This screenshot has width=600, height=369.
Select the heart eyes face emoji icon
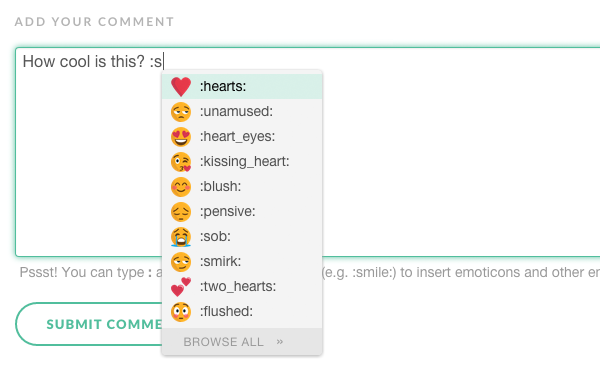point(181,137)
